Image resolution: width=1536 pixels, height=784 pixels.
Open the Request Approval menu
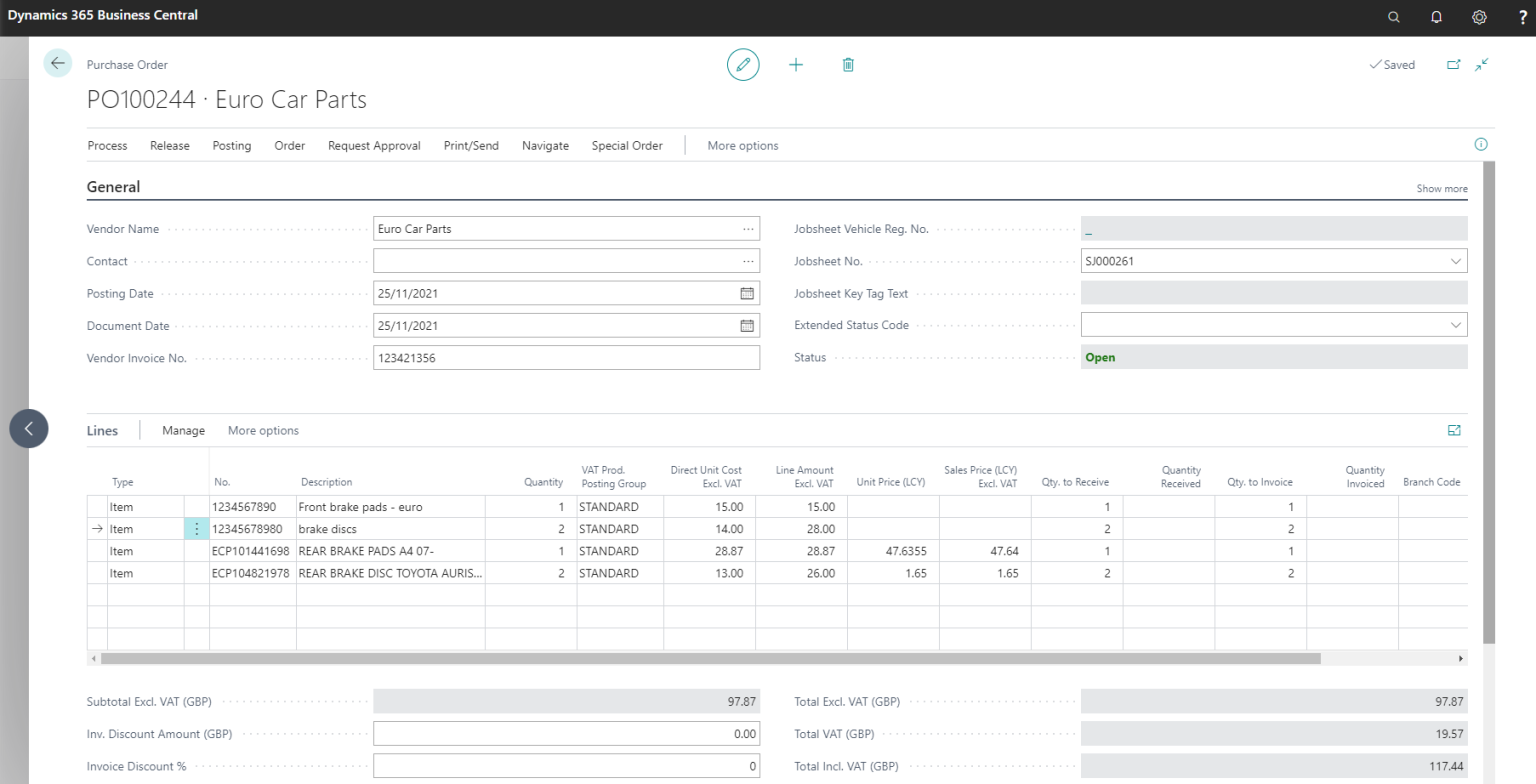tap(374, 145)
